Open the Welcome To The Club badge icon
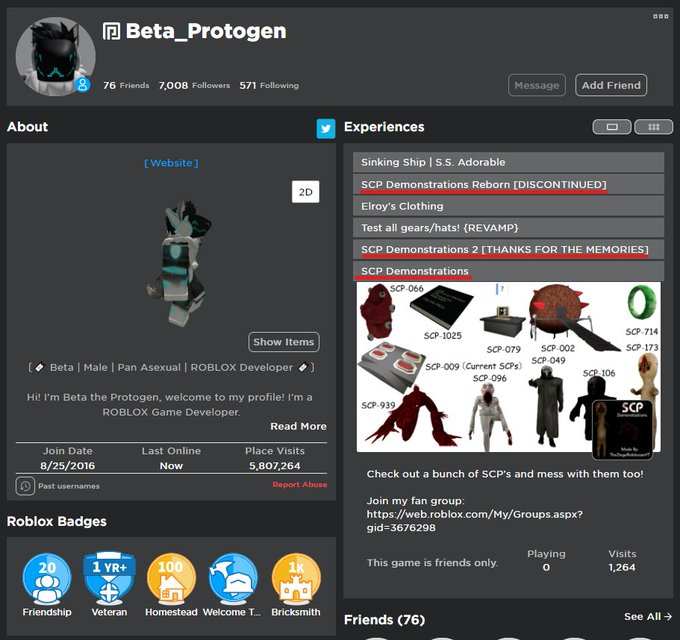 tap(233, 579)
